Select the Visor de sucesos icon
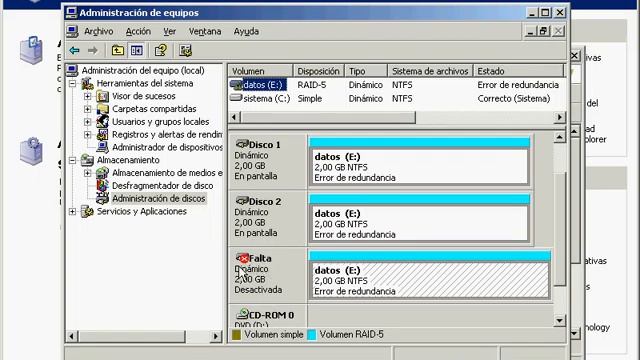Screen dimensions: 640x360 102,96
